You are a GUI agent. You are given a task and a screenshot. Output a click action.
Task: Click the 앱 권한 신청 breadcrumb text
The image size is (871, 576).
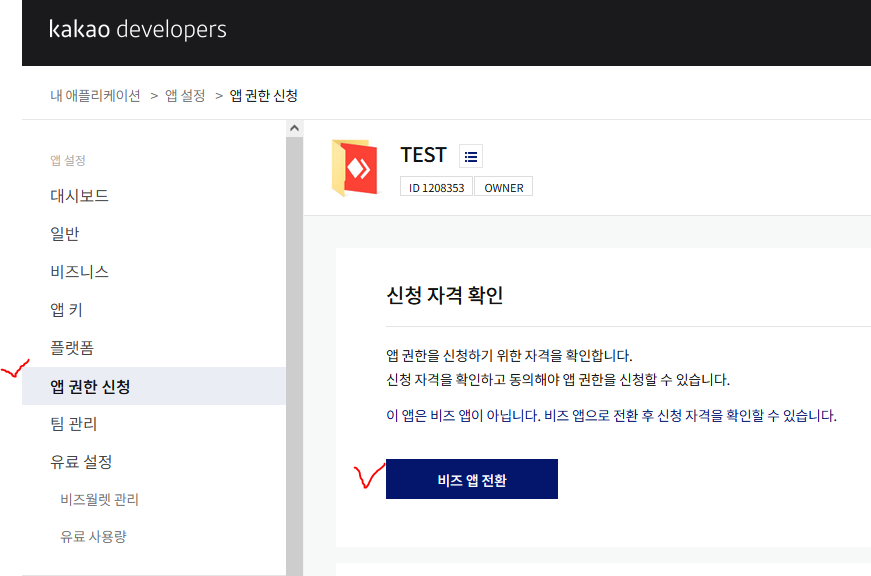[x=263, y=96]
